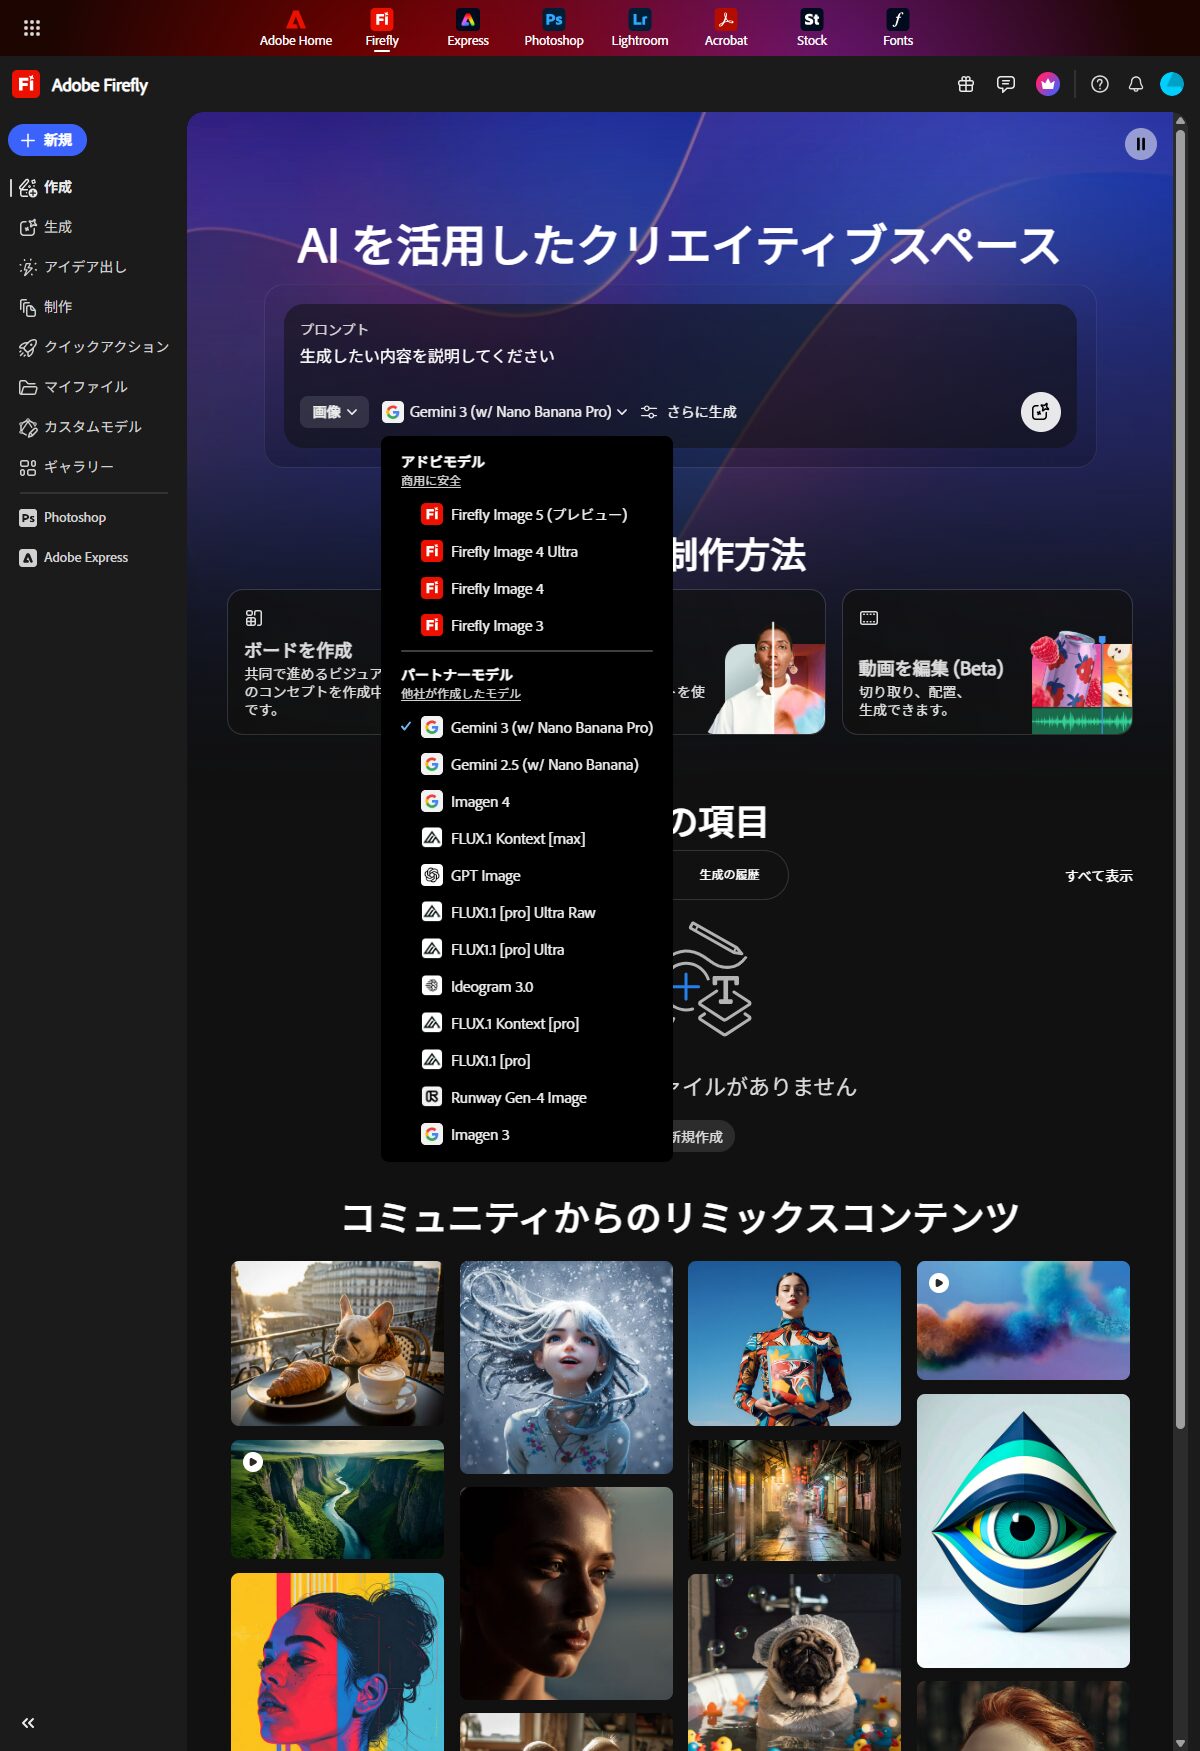Click the 商用に安全 link
The width and height of the screenshot is (1200, 1751).
[x=431, y=481]
